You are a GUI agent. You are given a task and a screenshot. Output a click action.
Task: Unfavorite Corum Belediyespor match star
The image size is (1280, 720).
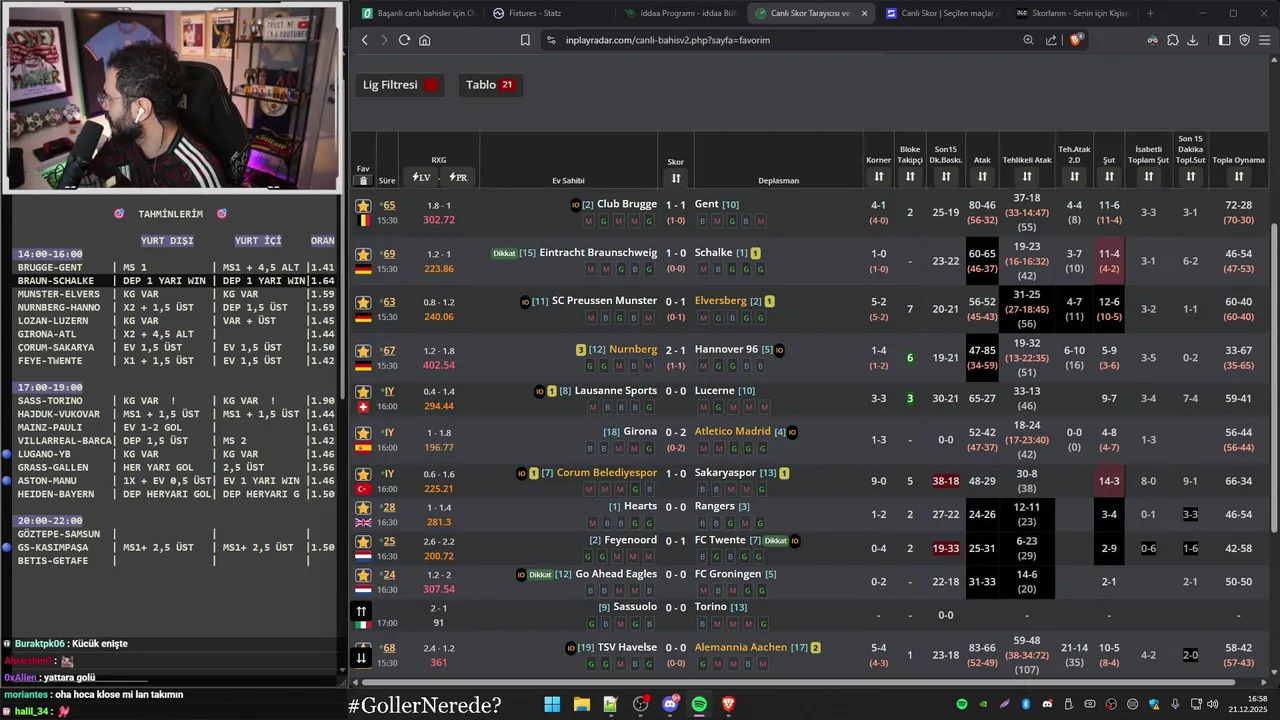click(363, 474)
